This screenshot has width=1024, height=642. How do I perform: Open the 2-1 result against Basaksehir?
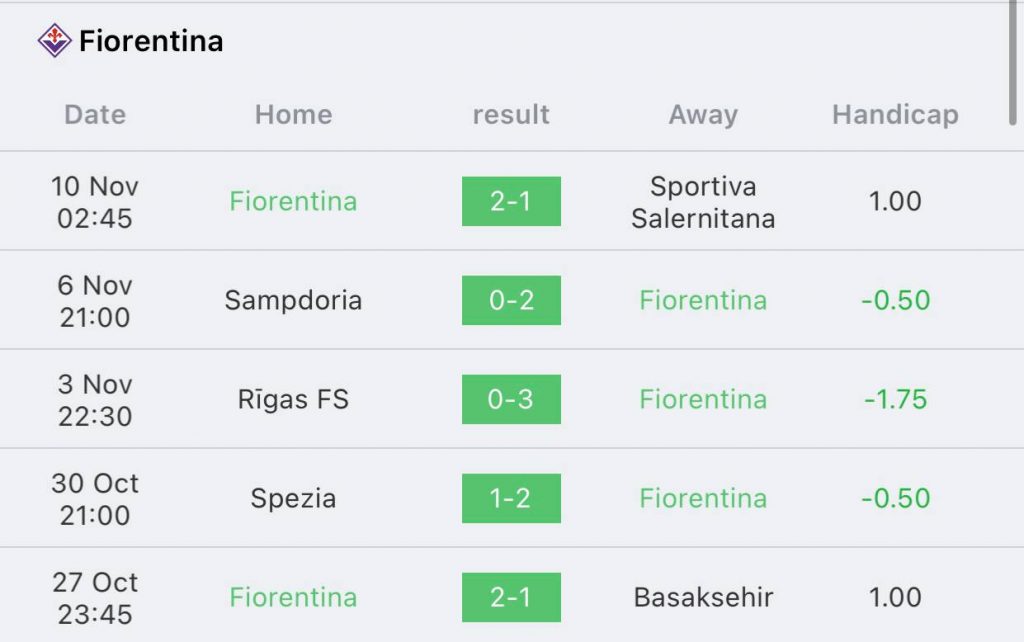click(x=511, y=598)
